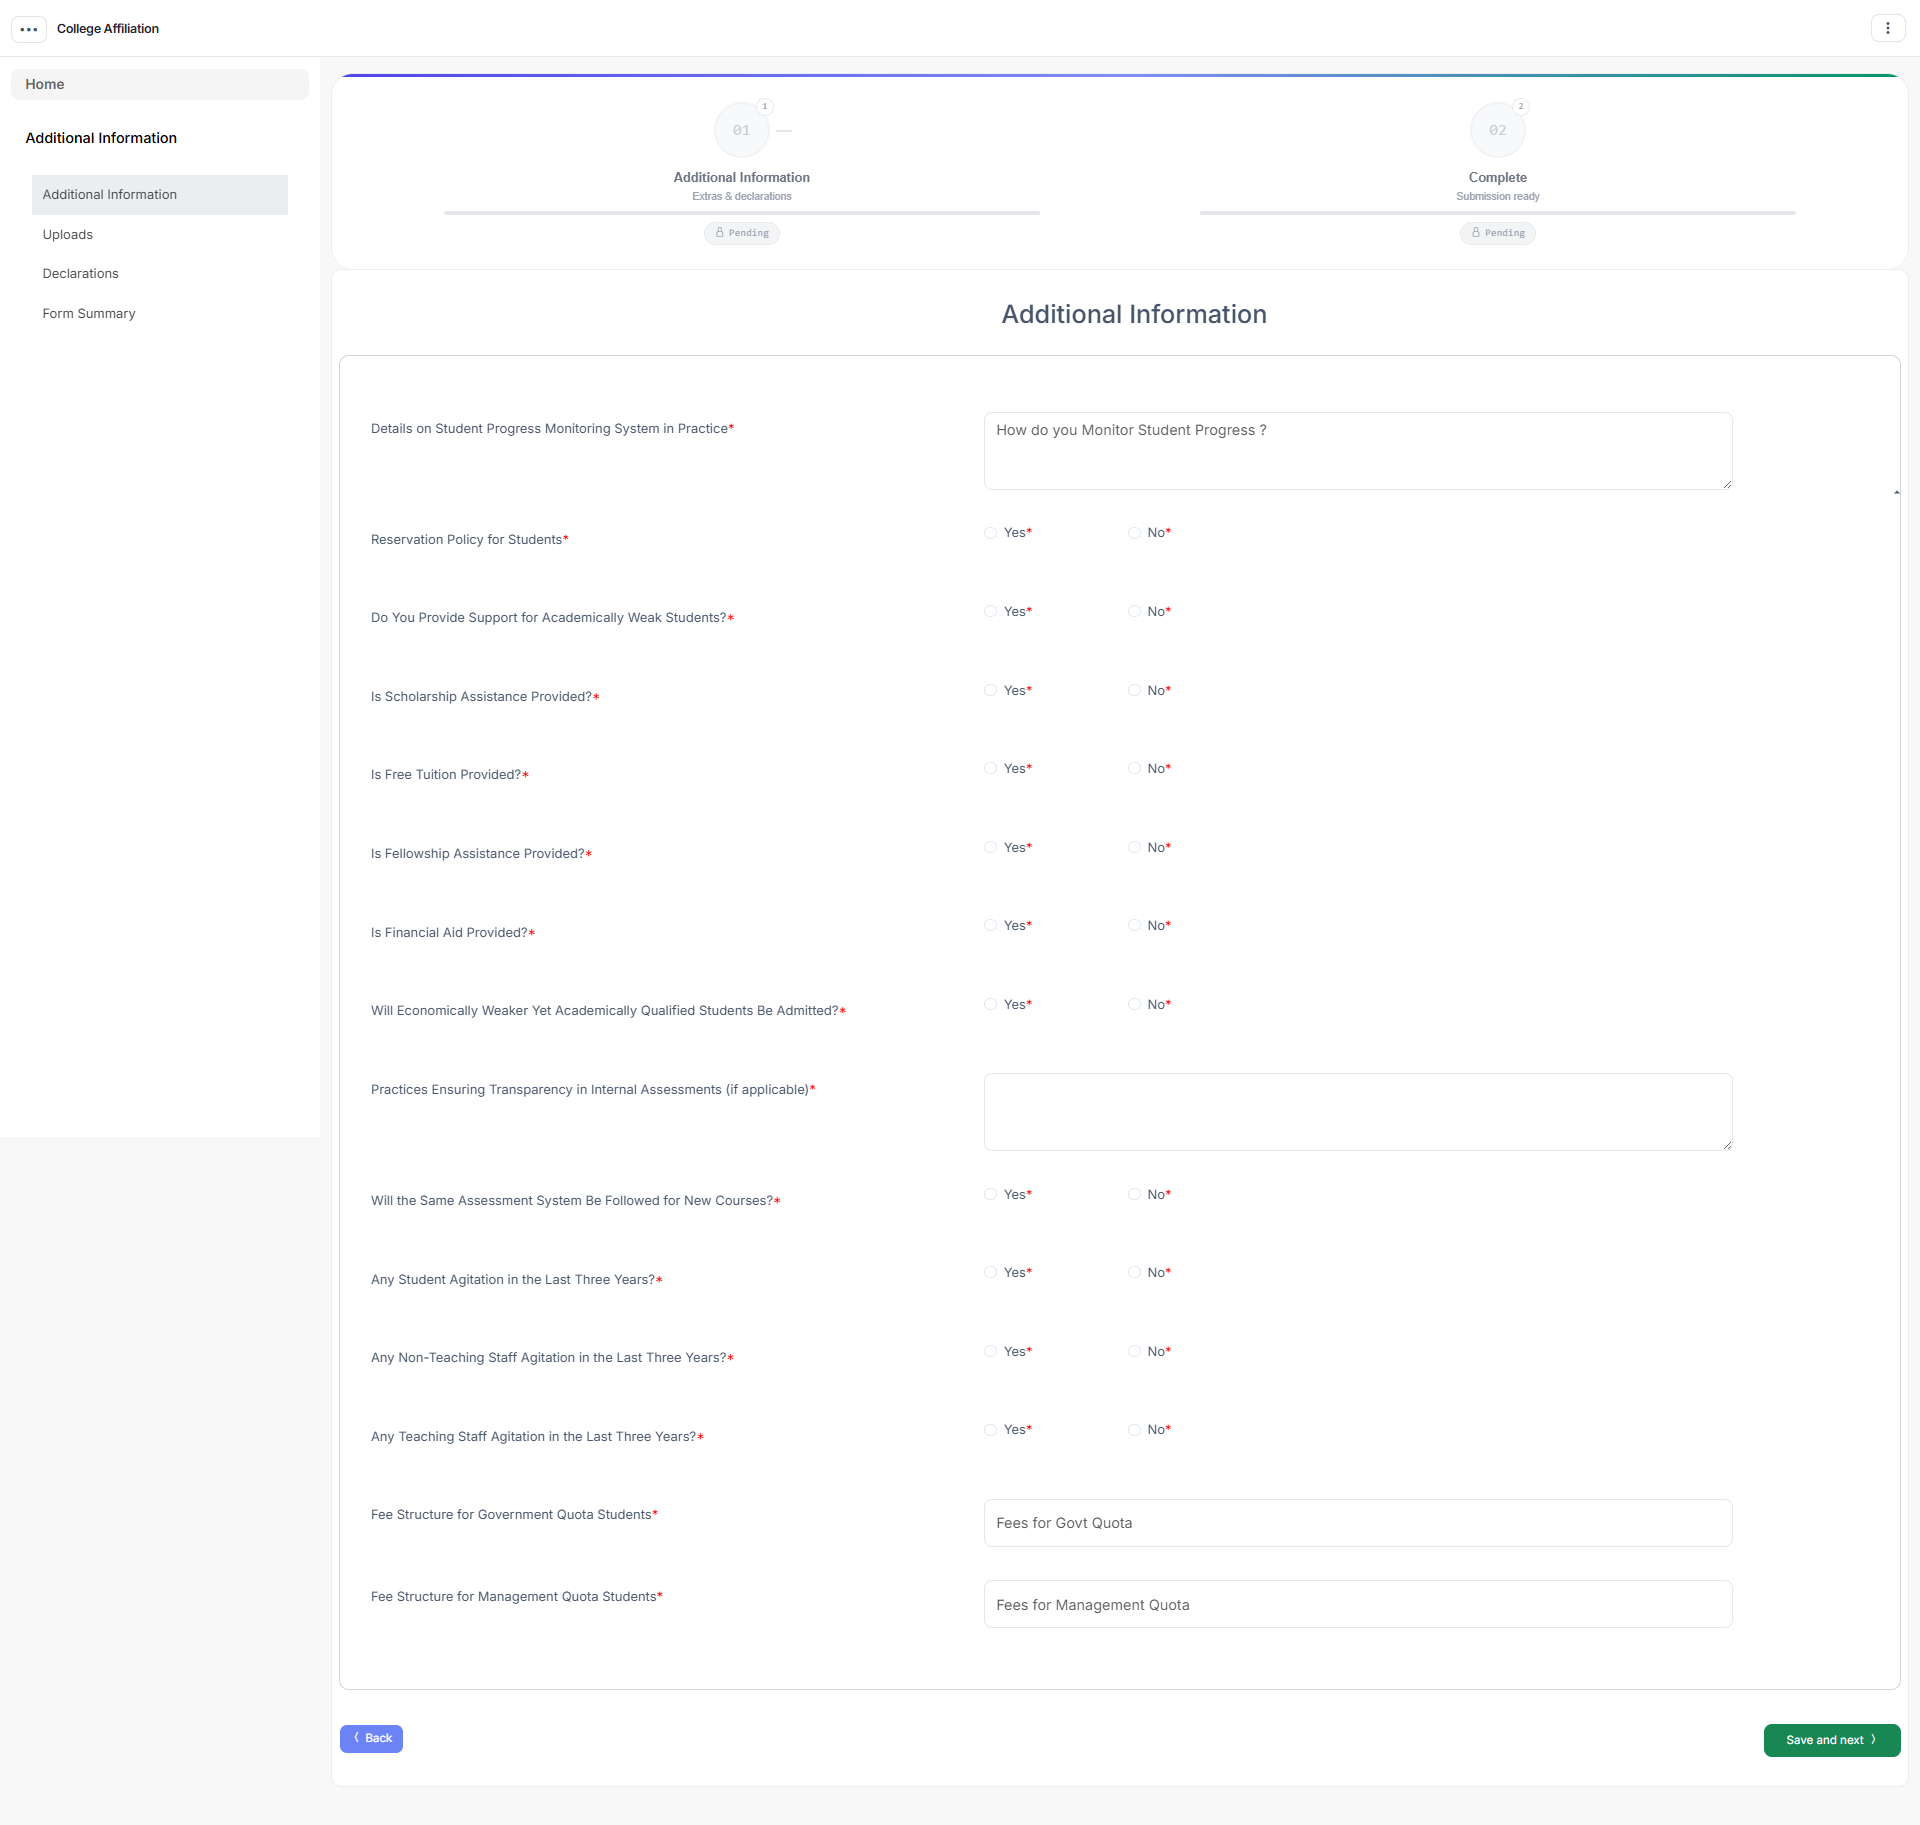The height and width of the screenshot is (1825, 1920).
Task: Select No for Reservation Policy for Students
Action: (x=1134, y=533)
